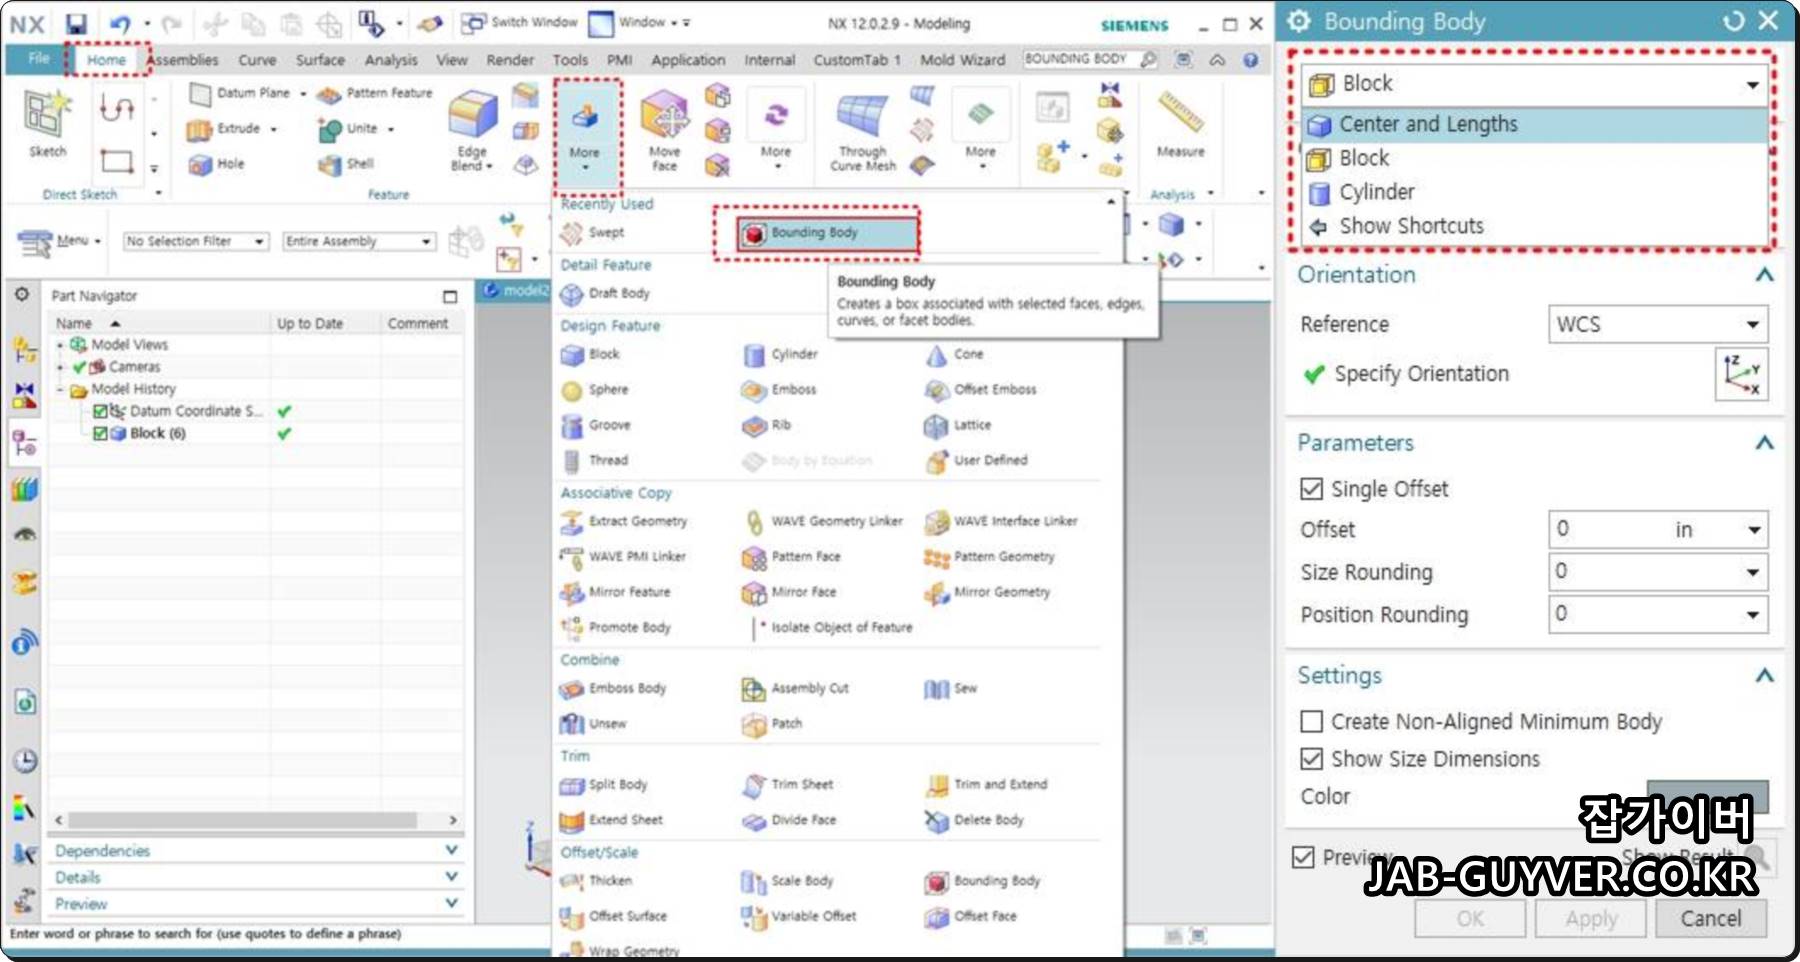1800x962 pixels.
Task: Open the No Selection Filter dropdown
Action: coord(196,242)
